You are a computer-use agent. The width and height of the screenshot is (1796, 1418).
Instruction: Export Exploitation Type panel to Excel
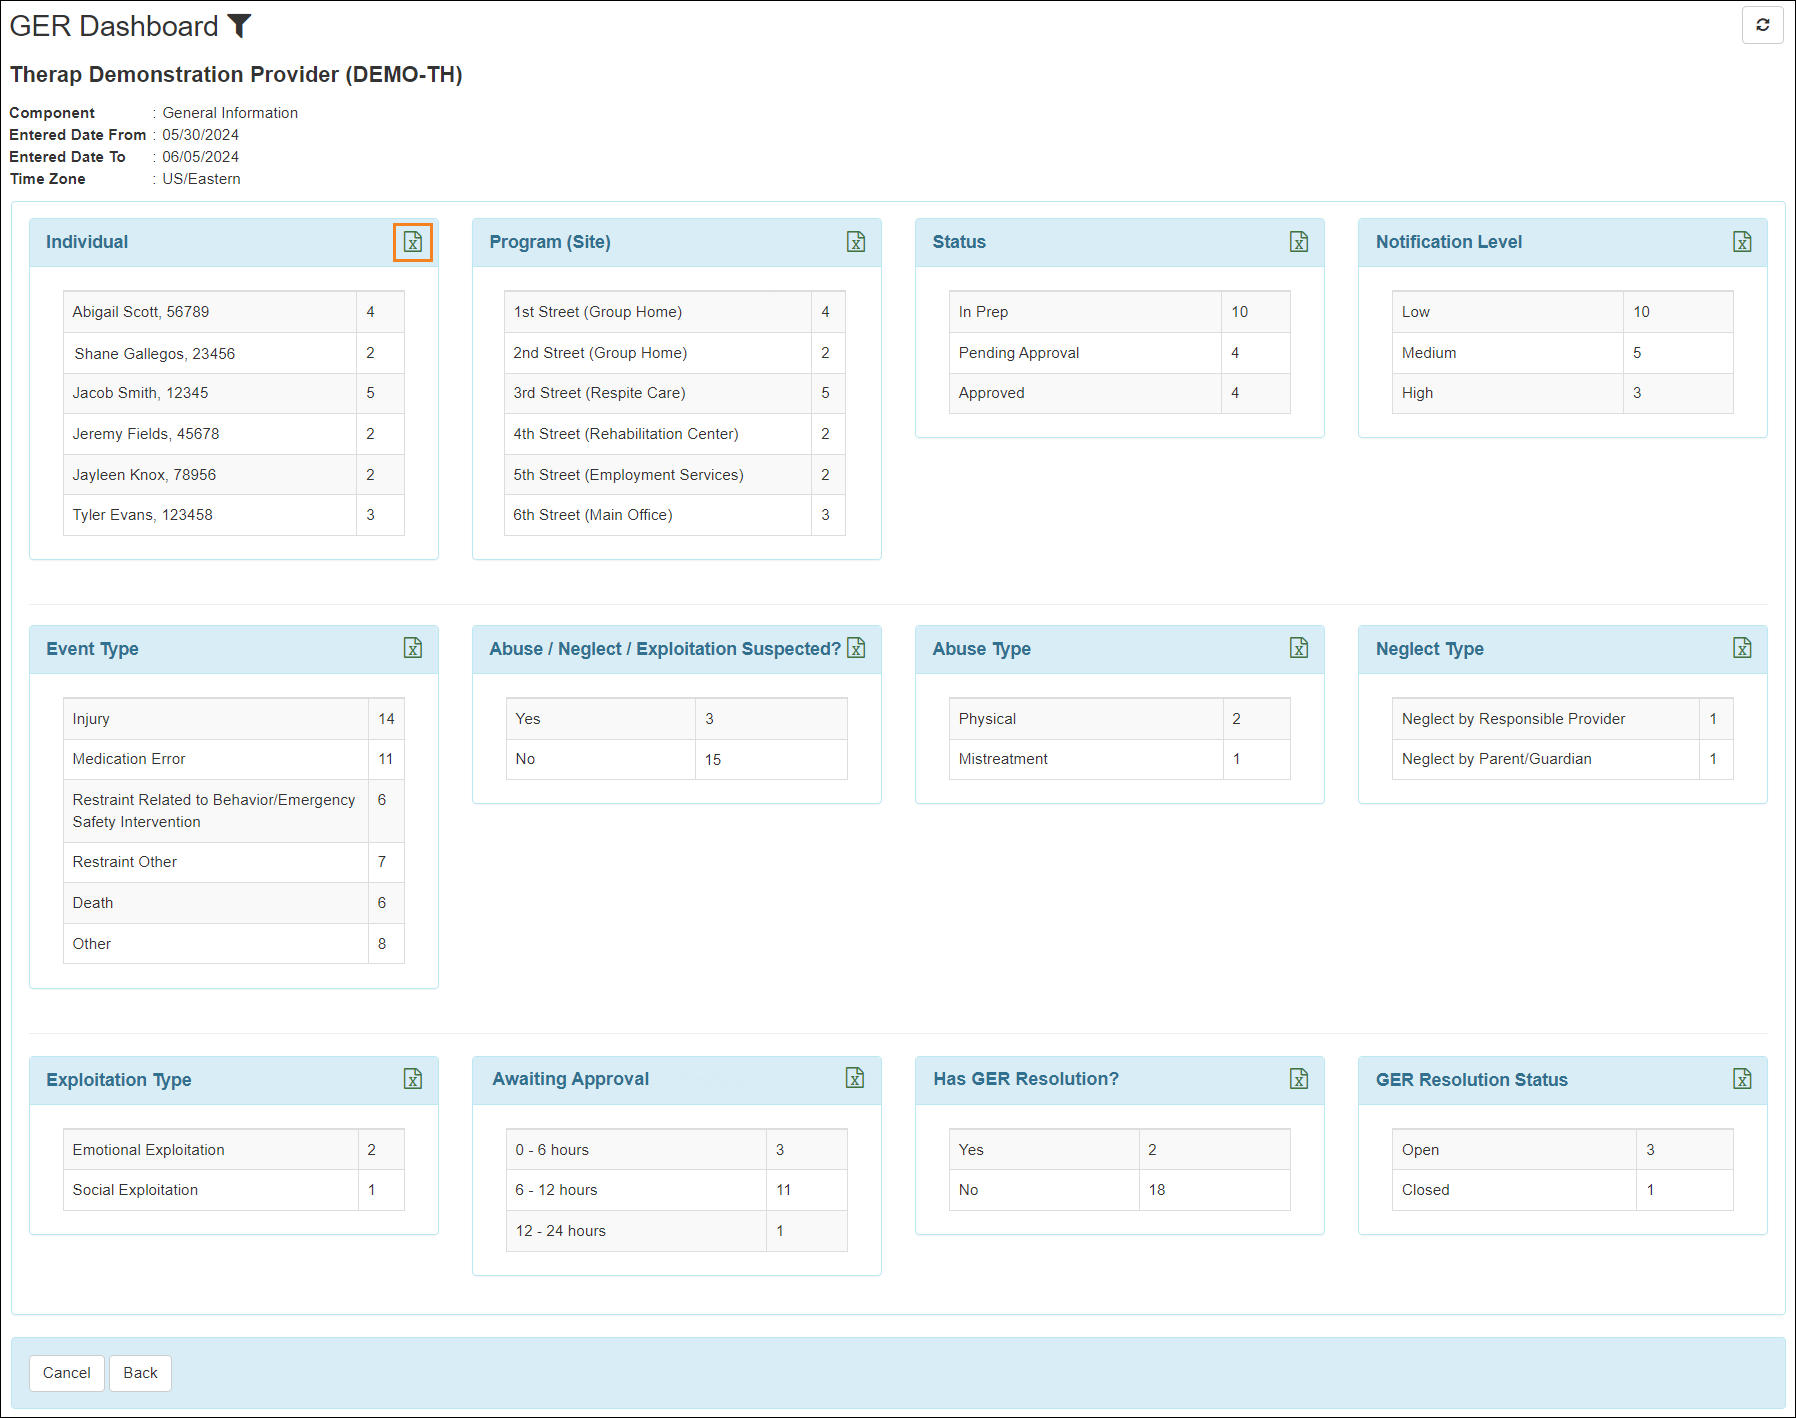point(413,1079)
